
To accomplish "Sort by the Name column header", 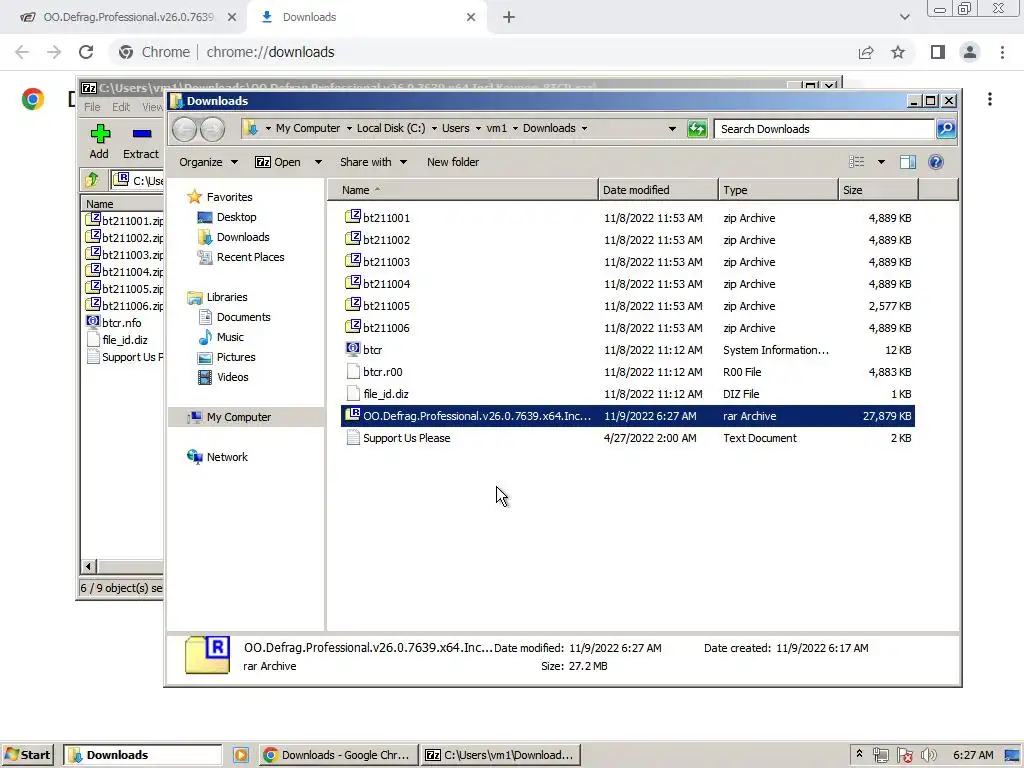I will (463, 190).
